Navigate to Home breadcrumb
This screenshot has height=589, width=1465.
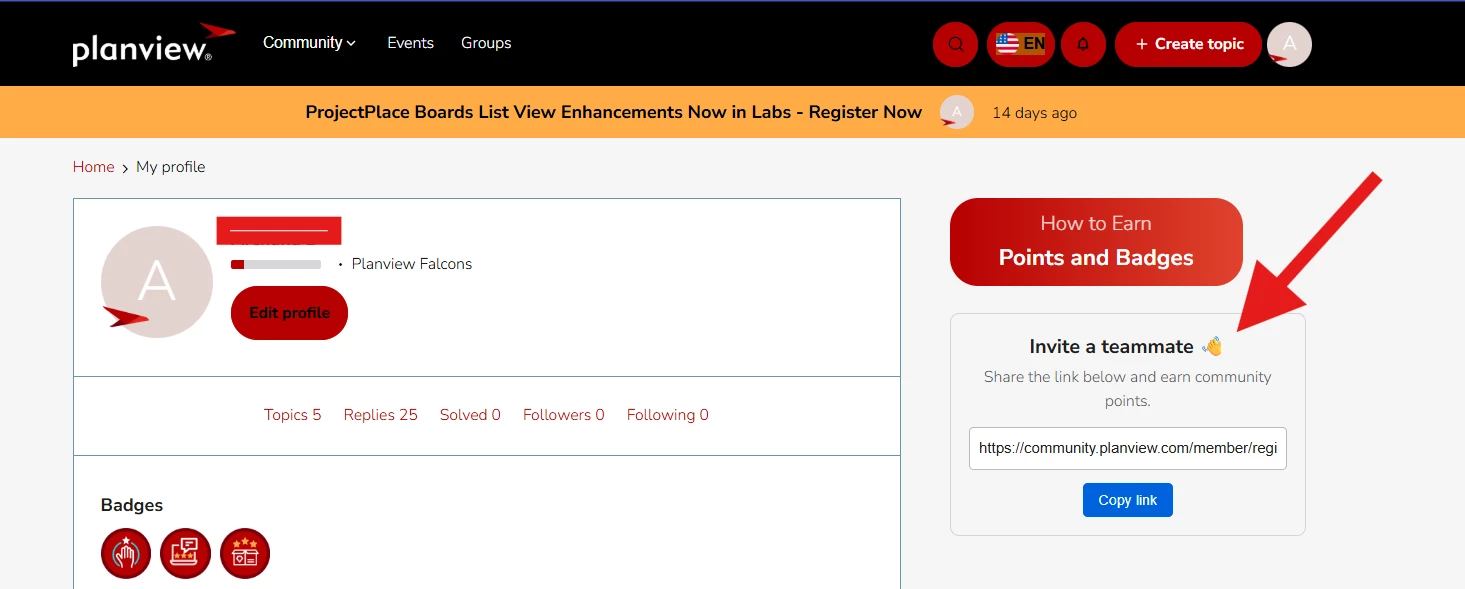[93, 167]
